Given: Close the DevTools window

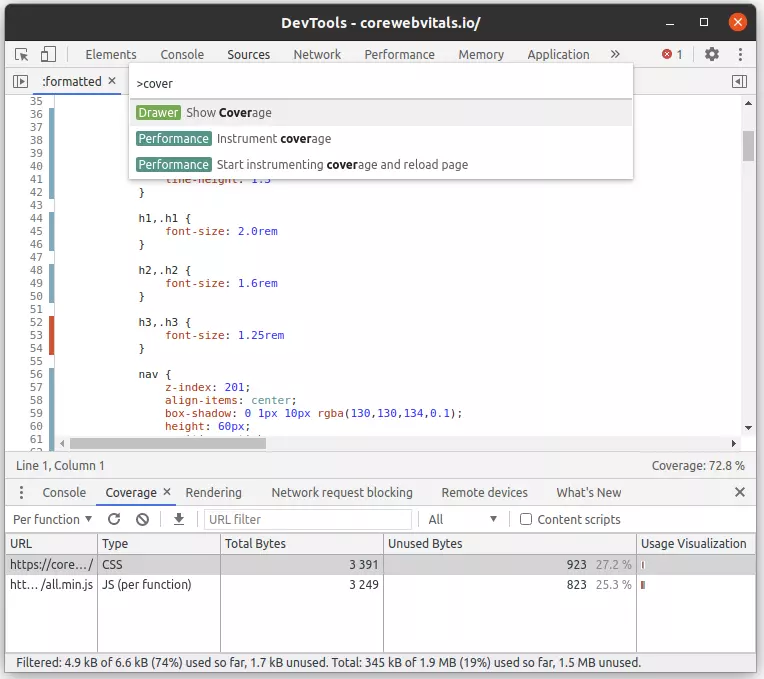Looking at the screenshot, I should coord(738,22).
